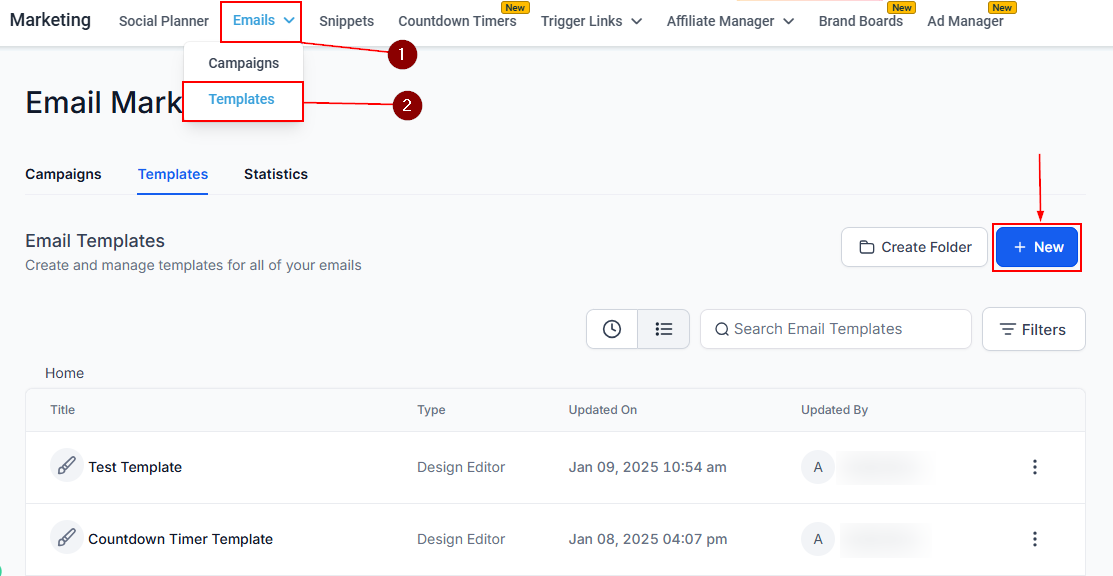Expand the Emails dropdown menu
The height and width of the screenshot is (576, 1113).
click(x=263, y=20)
